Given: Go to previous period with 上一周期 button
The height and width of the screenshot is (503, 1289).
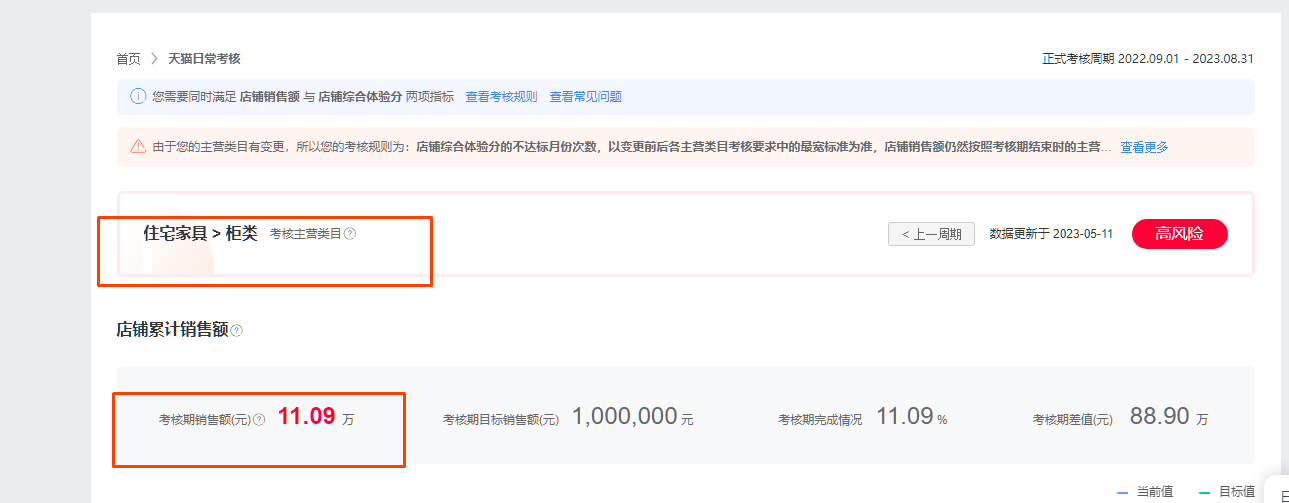Looking at the screenshot, I should (x=931, y=234).
